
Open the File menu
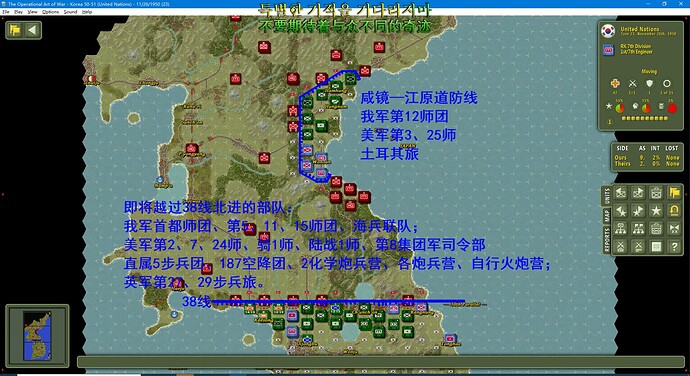point(6,12)
